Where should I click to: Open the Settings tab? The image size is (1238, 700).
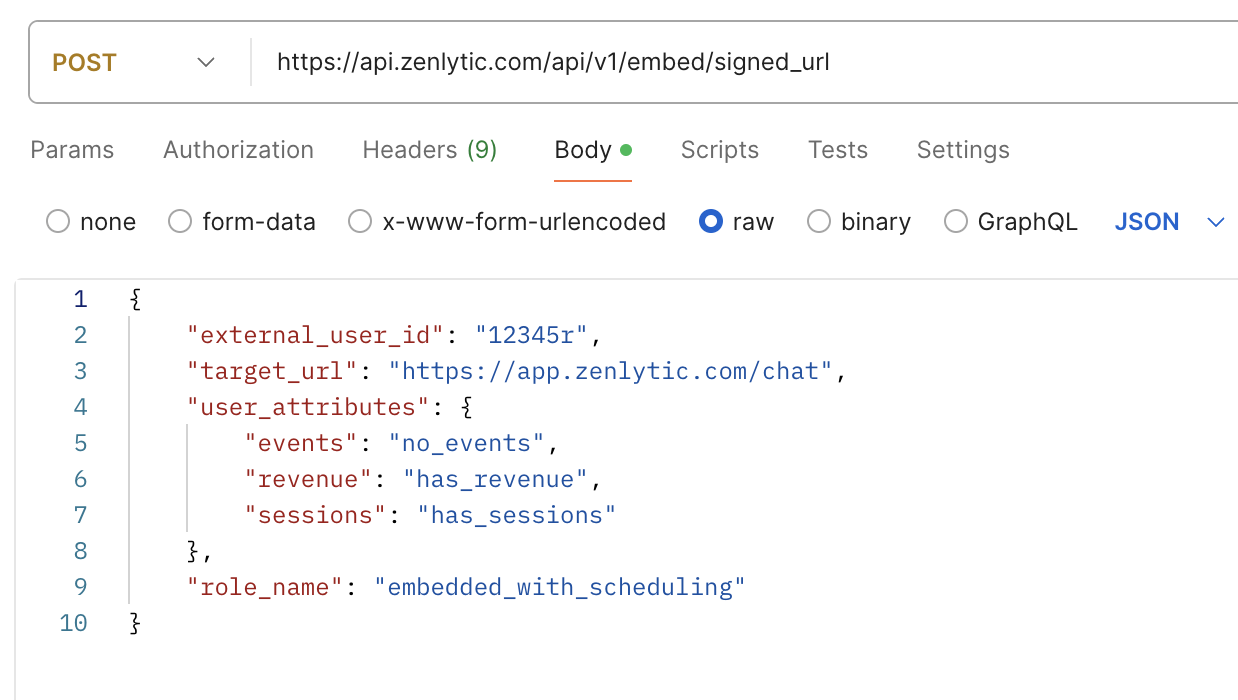click(963, 150)
